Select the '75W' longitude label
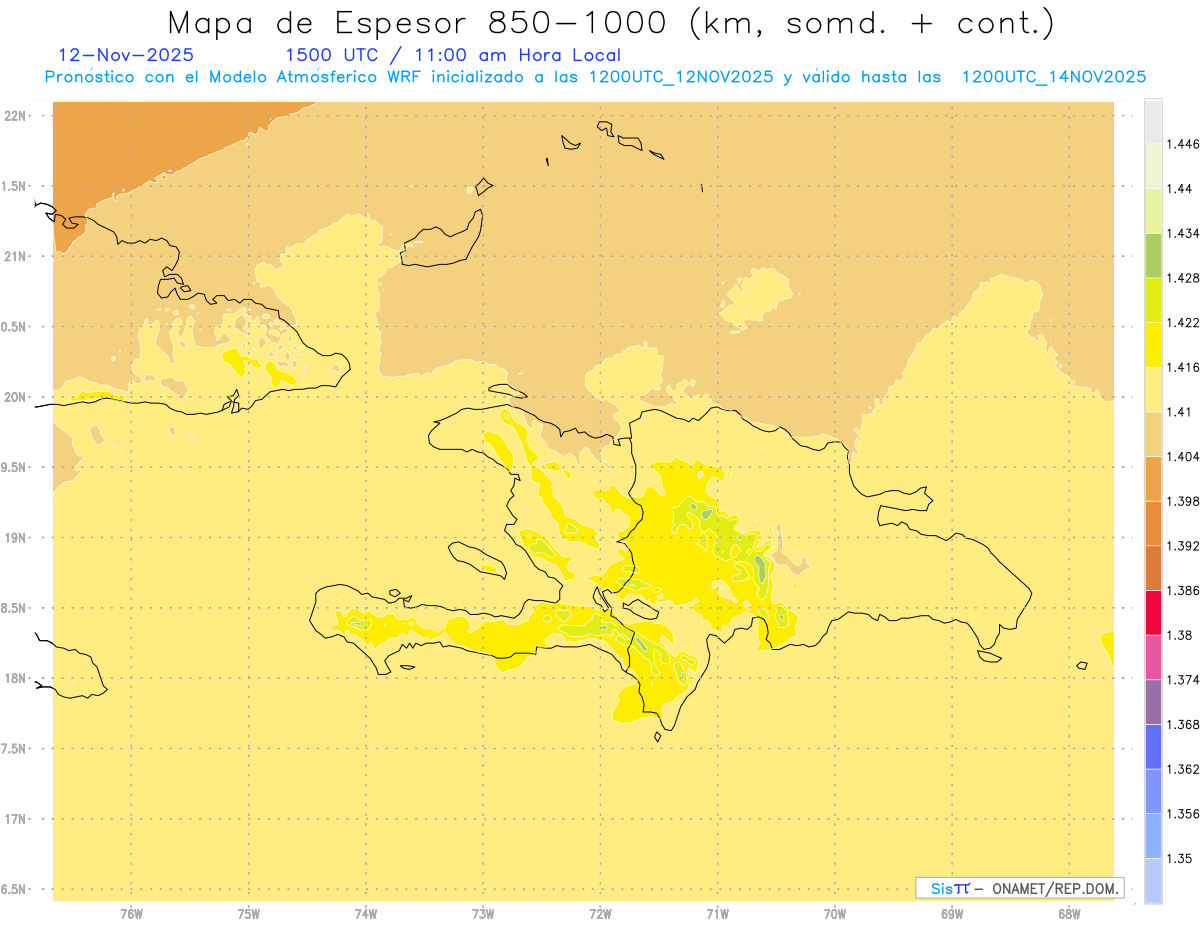Screen dimensions: 1200x927 pyautogui.click(x=249, y=914)
